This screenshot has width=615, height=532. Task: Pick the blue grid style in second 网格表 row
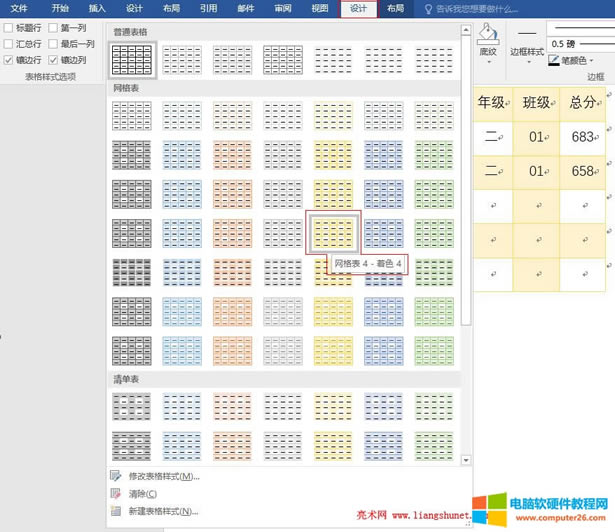[182, 155]
